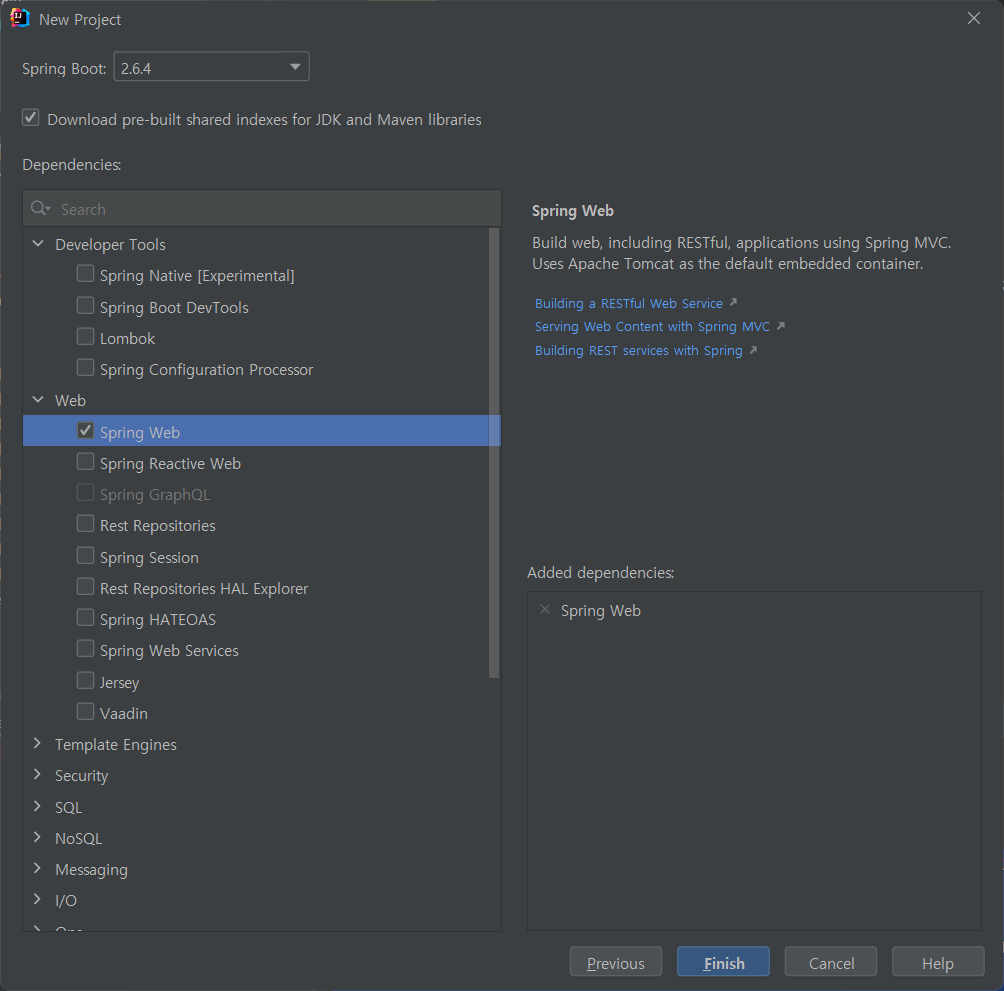This screenshot has height=991, width=1004.
Task: Select the Jersey row label
Action: pyautogui.click(x=119, y=682)
